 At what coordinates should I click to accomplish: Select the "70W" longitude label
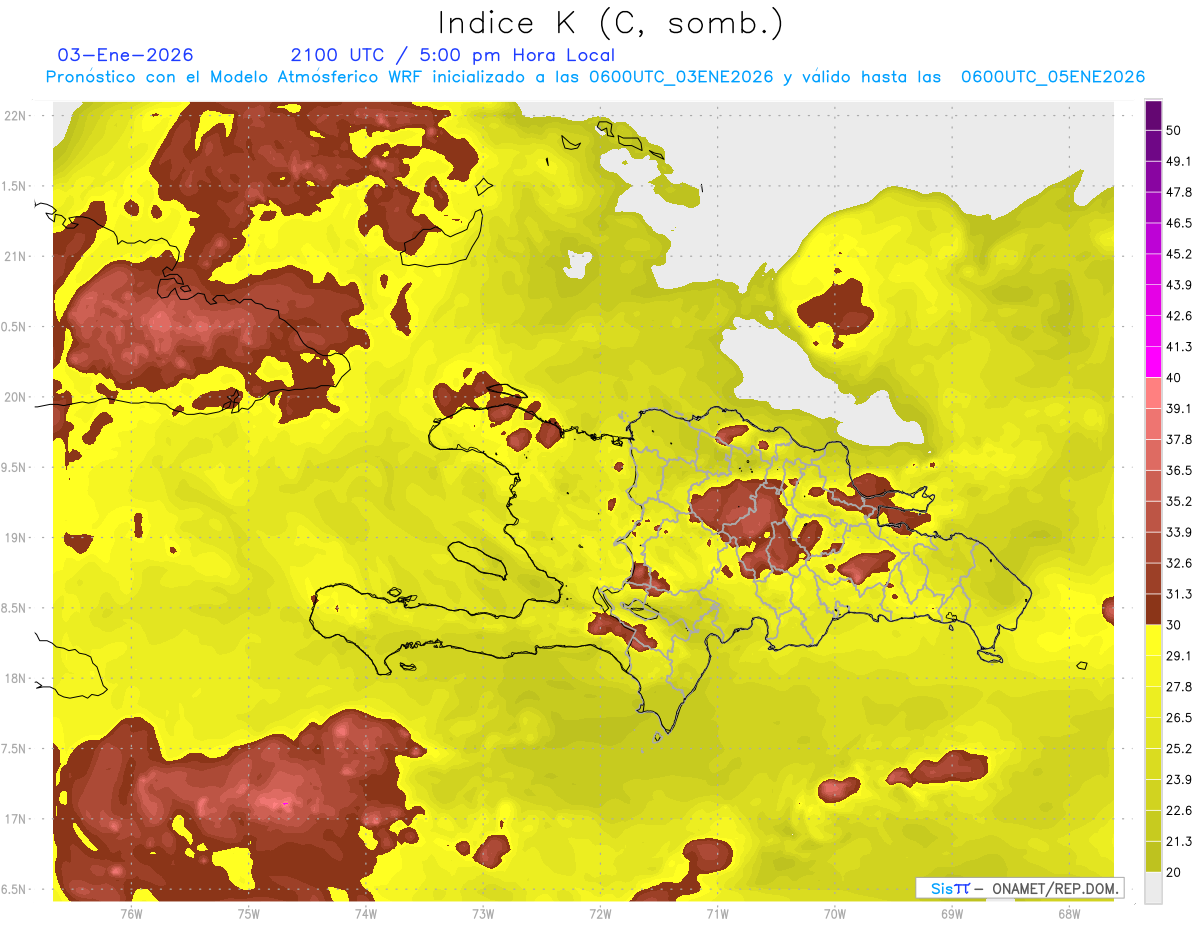coord(835,913)
